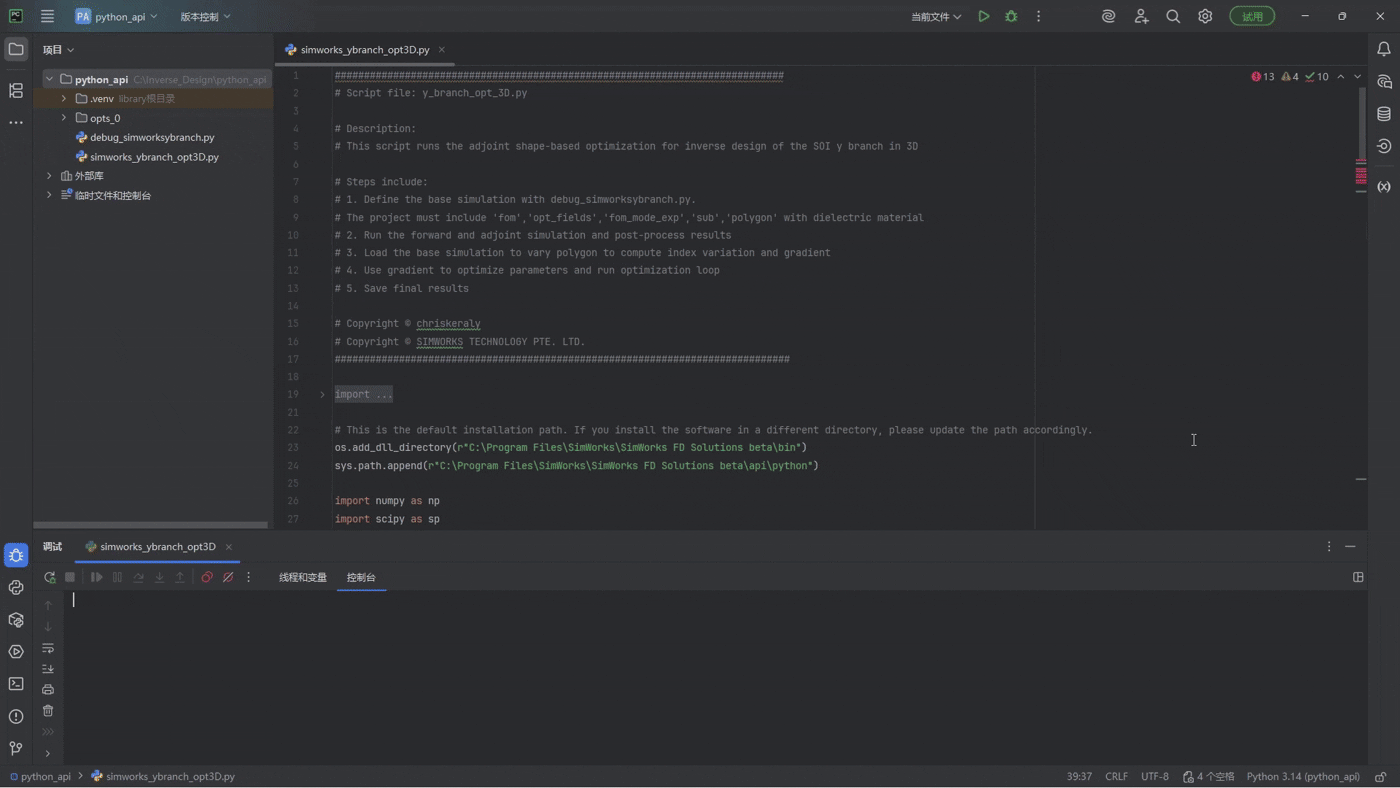Toggle scroll to end in console
Image resolution: width=1400 pixels, height=788 pixels.
click(48, 669)
